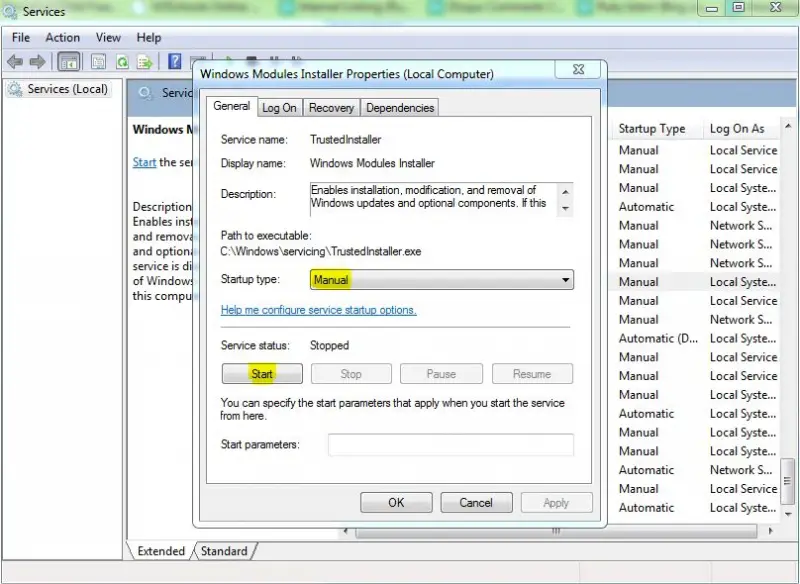The width and height of the screenshot is (800, 584).
Task: Toggle Show/Hide Console Tree toolbar icon
Action: click(x=69, y=62)
